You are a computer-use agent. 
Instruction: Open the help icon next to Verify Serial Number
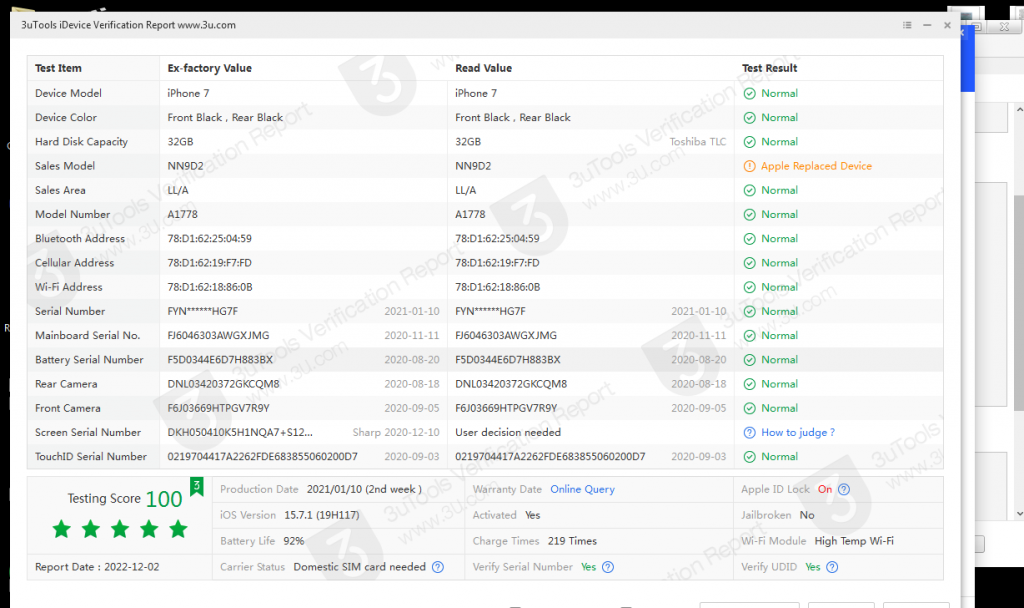point(608,567)
